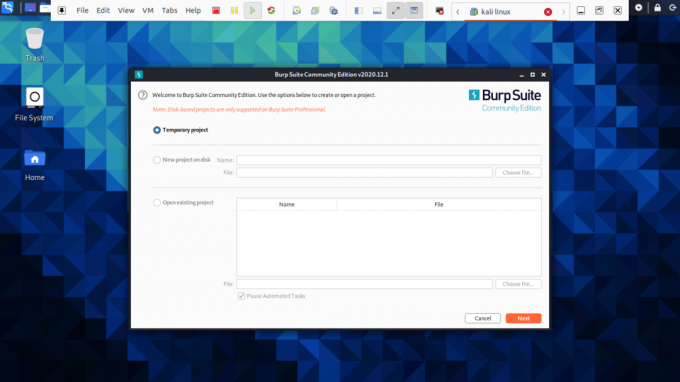Toggle the Pause Automated Tasks checkbox
Viewport: 680px width, 382px height.
pyautogui.click(x=241, y=296)
